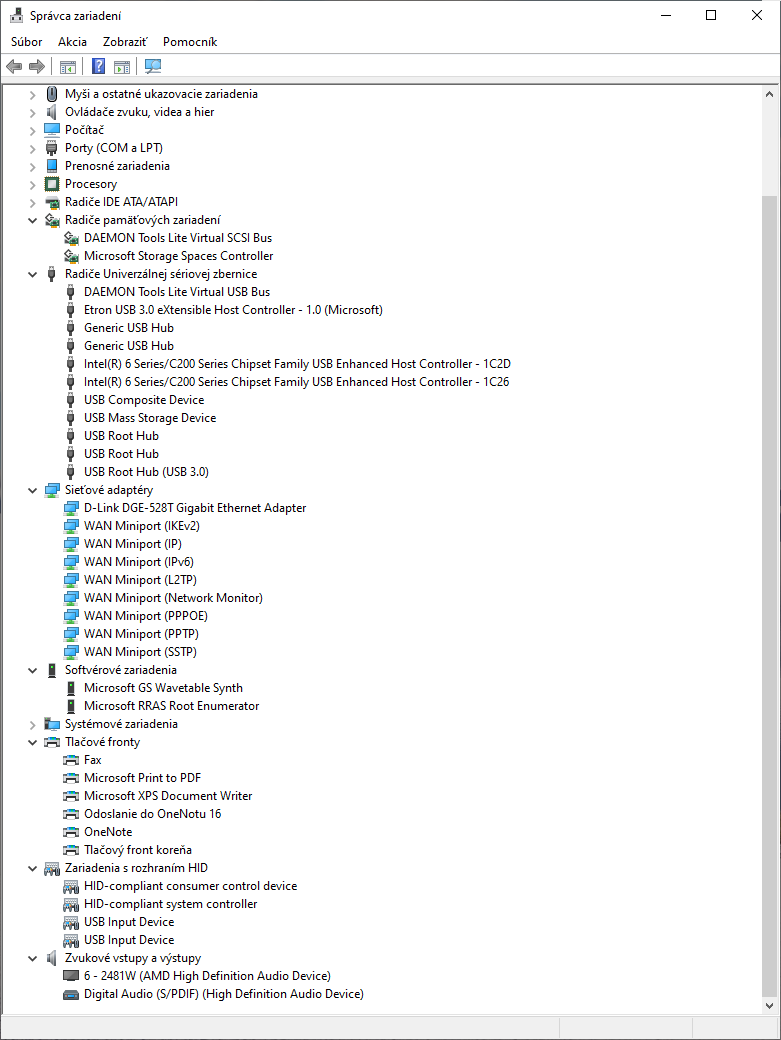Screen dimensions: 781x1040
Task: Click the Forward arrow toolbar icon
Action: click(37, 66)
